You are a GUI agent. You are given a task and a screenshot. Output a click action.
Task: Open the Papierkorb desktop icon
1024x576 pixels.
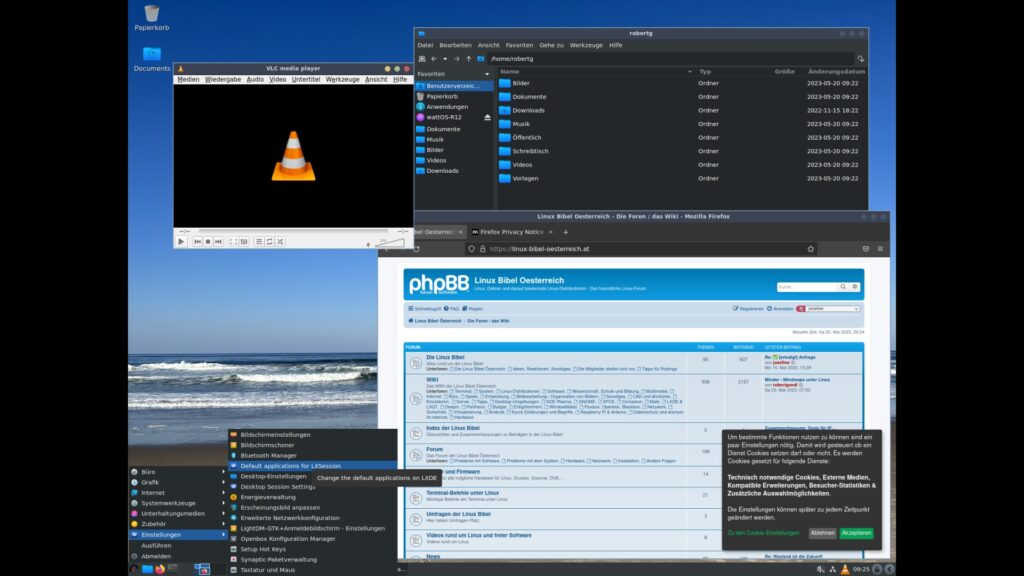[x=152, y=18]
